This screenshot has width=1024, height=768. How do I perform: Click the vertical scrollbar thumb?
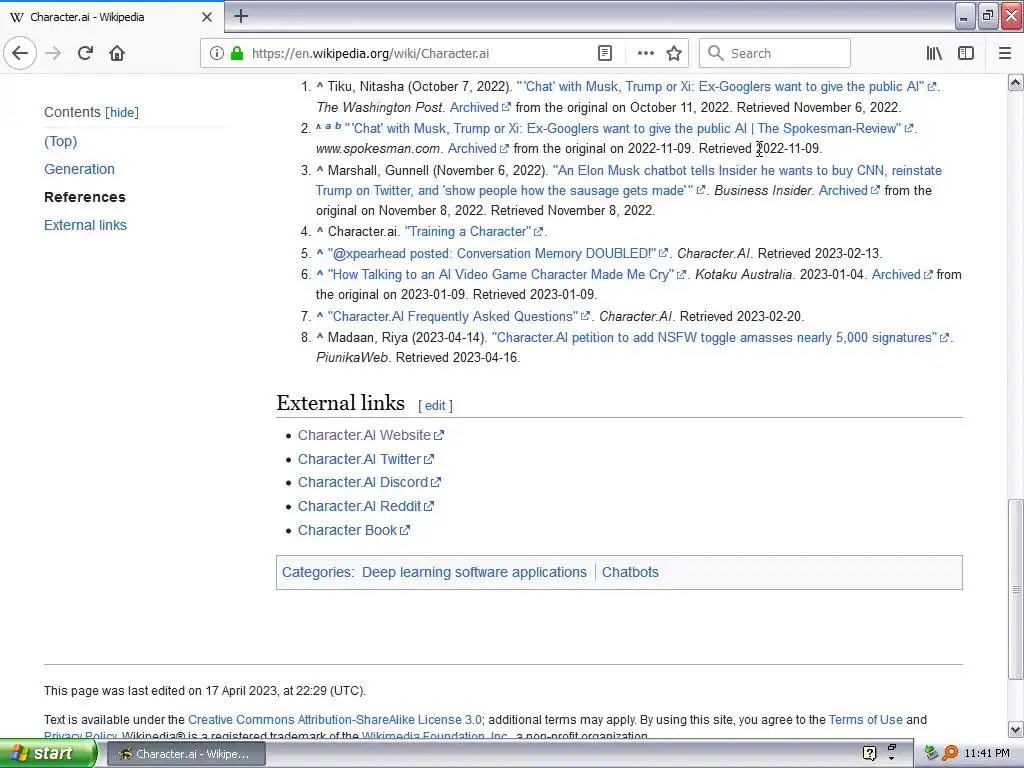[x=1016, y=590]
